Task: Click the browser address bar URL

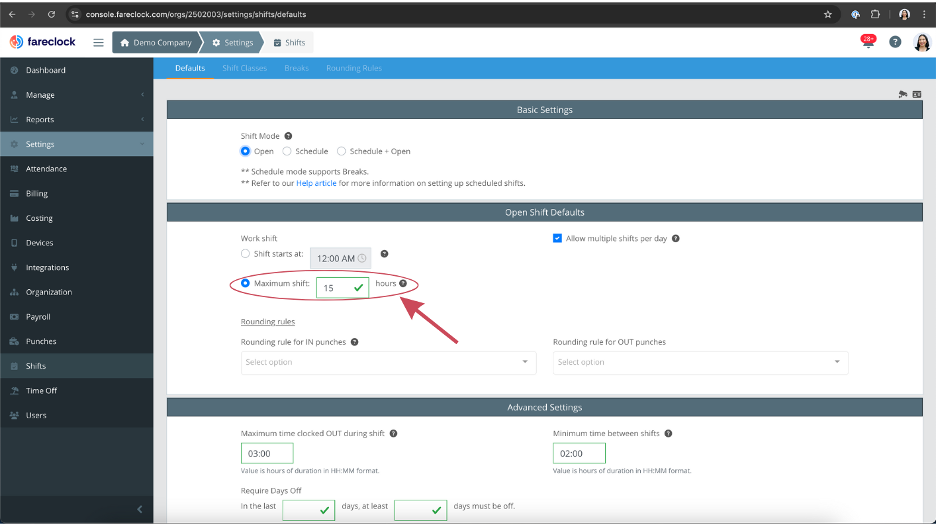Action: pos(196,14)
